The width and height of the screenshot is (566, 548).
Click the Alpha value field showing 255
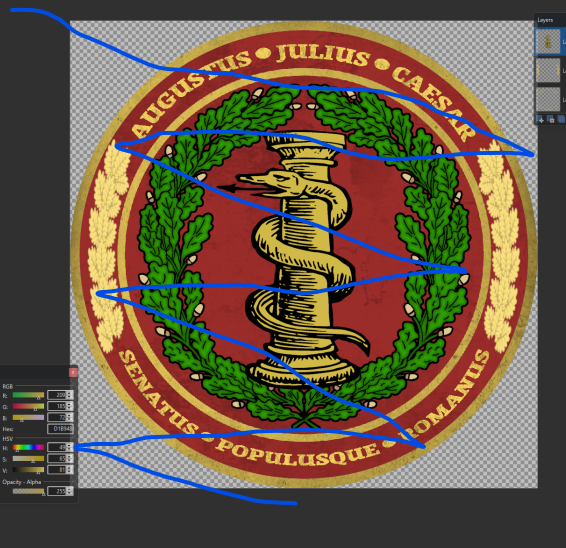pyautogui.click(x=57, y=491)
